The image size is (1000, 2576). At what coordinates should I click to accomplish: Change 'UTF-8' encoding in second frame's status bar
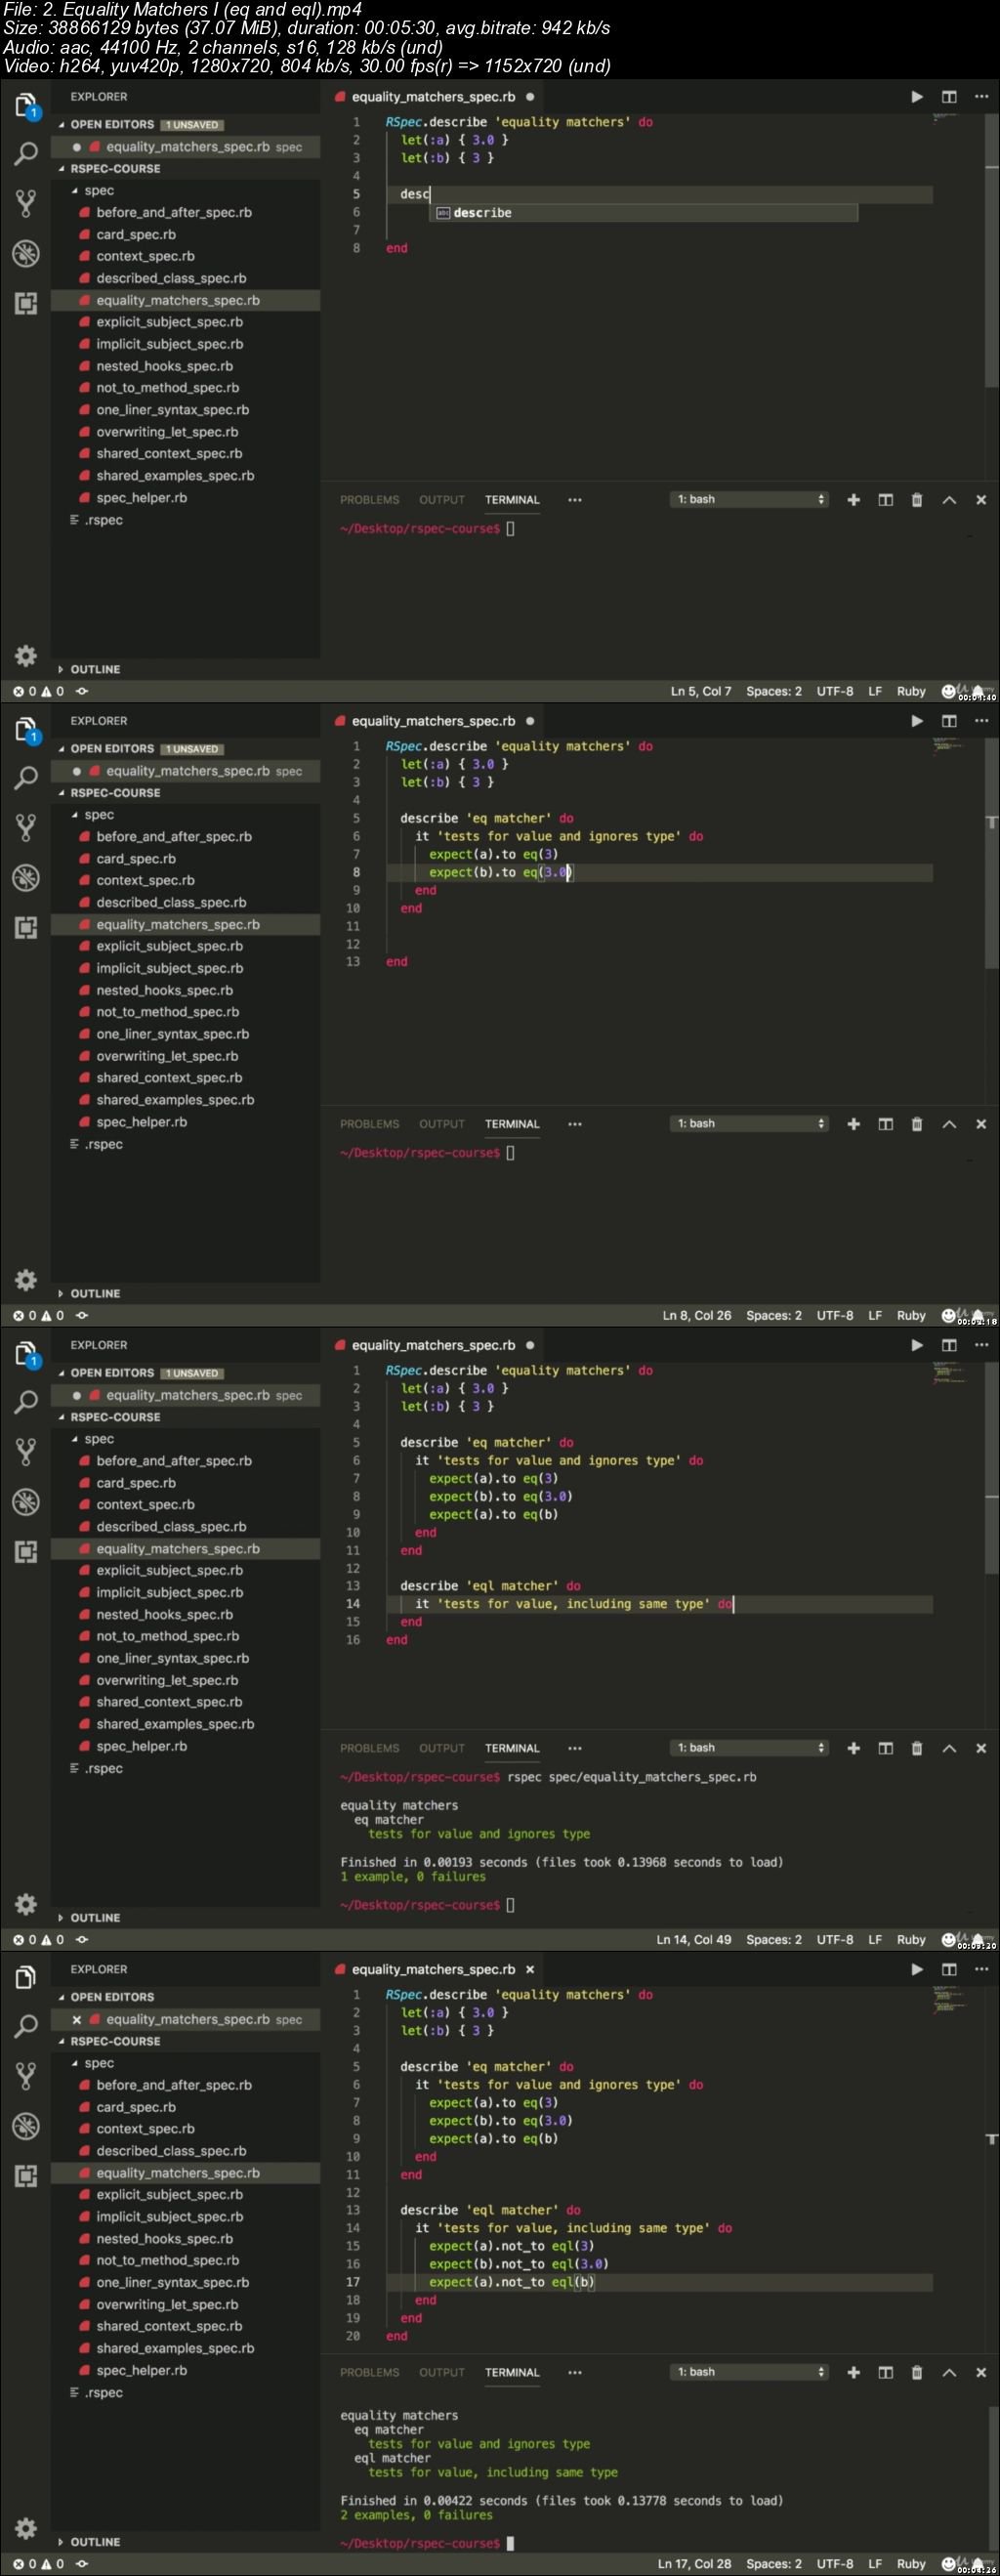click(835, 1315)
